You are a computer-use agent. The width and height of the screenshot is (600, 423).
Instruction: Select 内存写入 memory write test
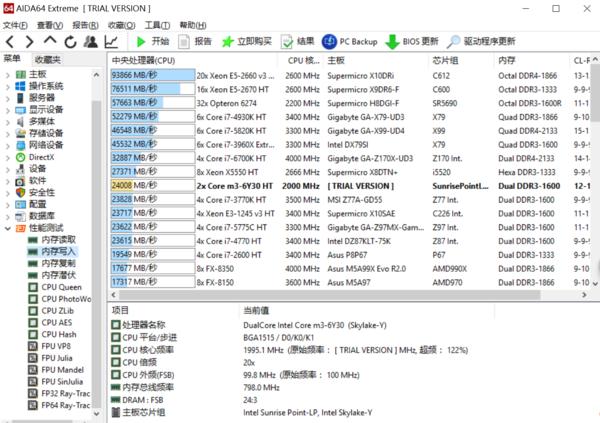pyautogui.click(x=52, y=252)
